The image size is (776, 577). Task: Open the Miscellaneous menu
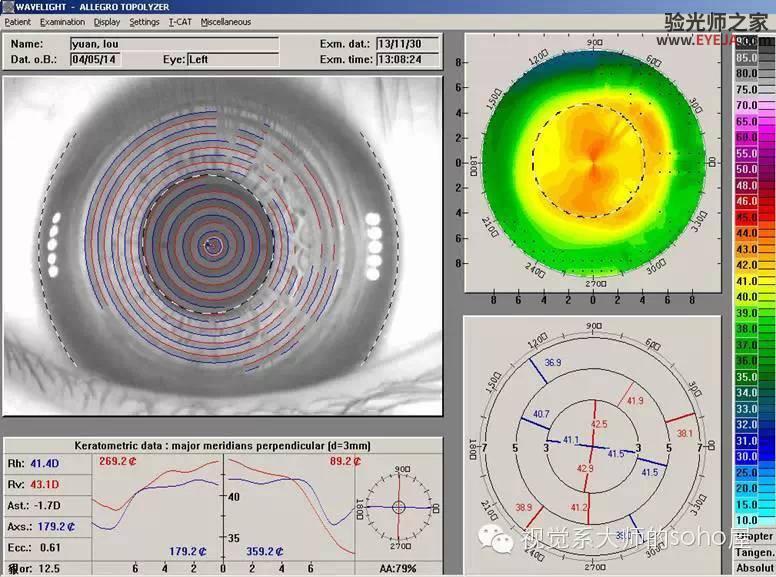point(226,22)
